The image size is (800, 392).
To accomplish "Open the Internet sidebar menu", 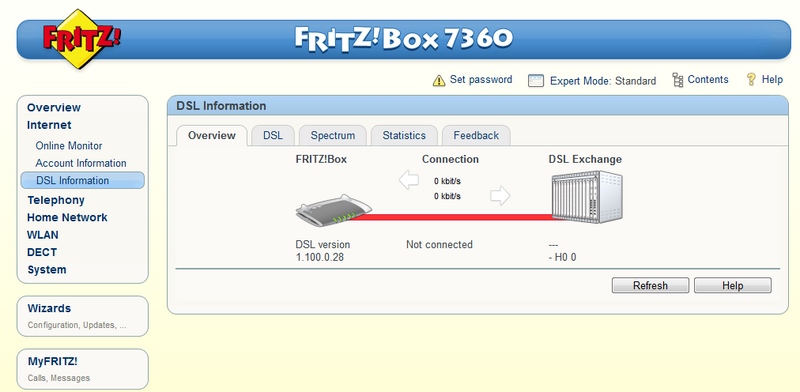I will click(x=49, y=125).
